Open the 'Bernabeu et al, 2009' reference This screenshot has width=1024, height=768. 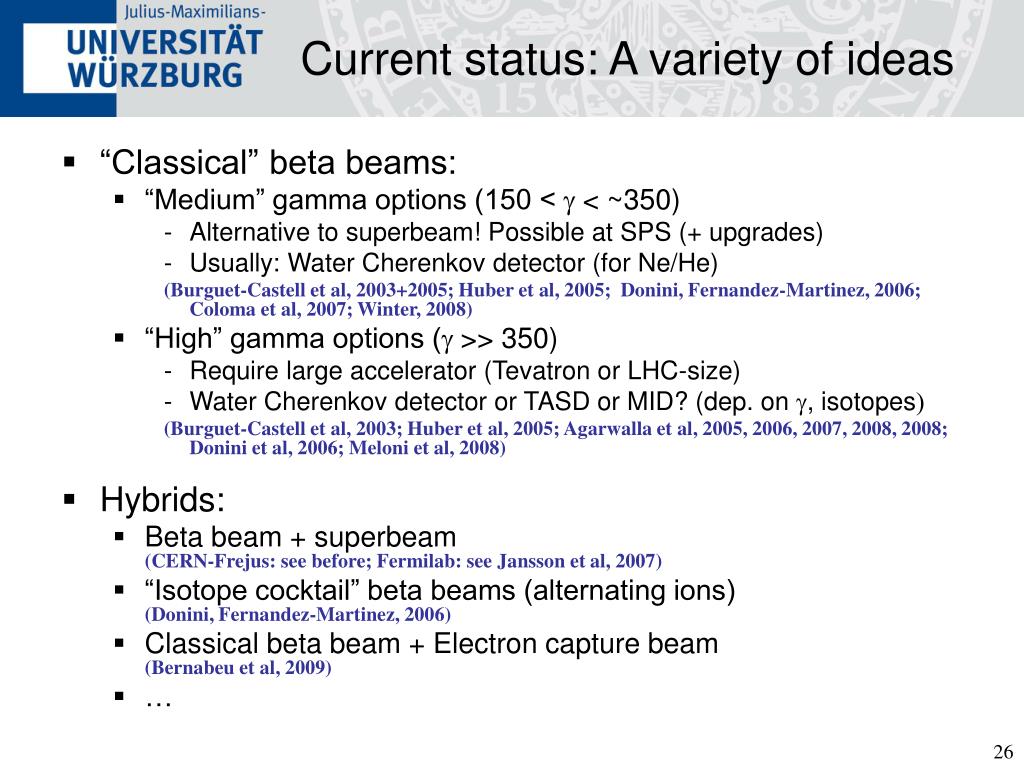(238, 667)
